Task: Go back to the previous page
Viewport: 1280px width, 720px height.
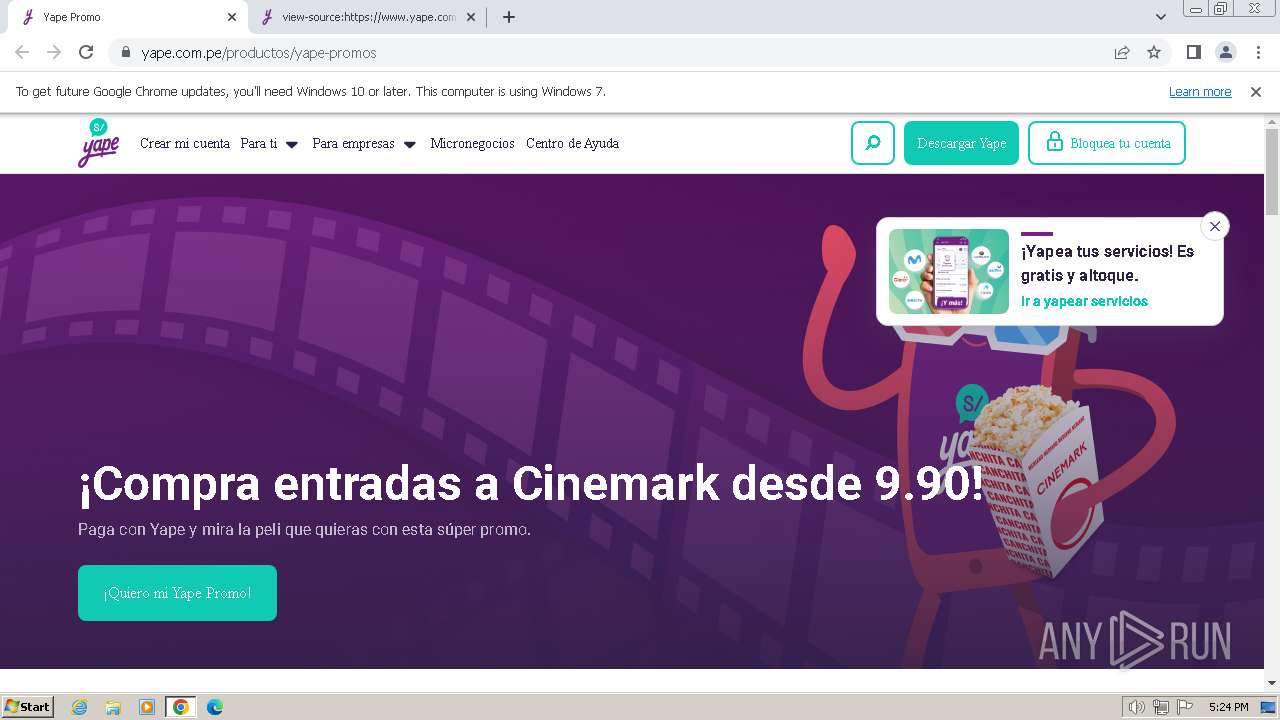Action: point(22,52)
